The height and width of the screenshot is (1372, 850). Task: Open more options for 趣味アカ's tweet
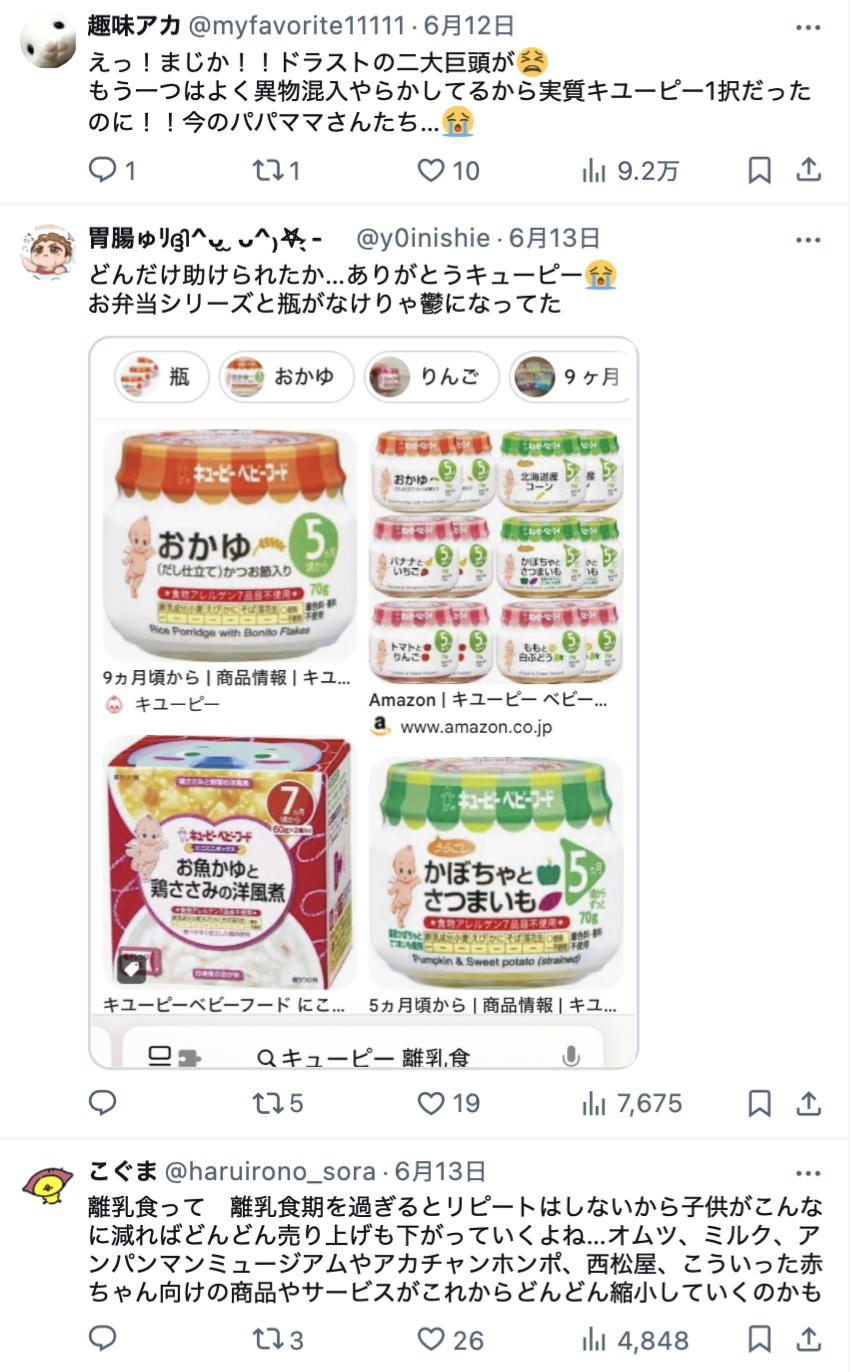(x=808, y=26)
